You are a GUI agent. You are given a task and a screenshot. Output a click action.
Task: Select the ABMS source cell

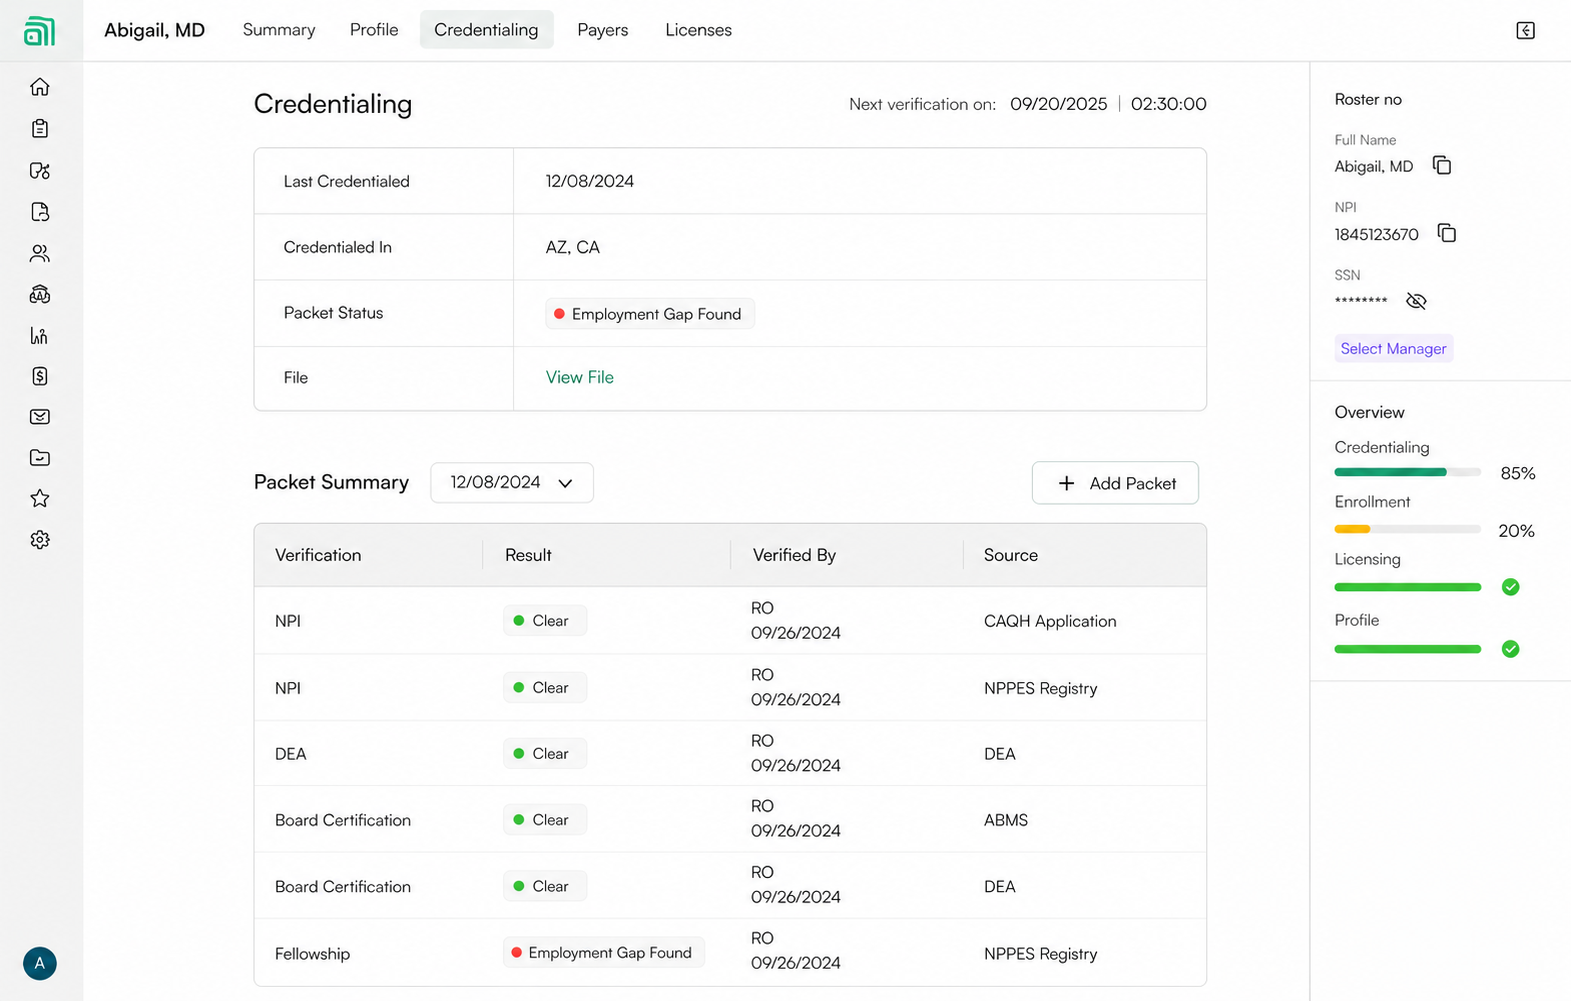[1006, 820]
